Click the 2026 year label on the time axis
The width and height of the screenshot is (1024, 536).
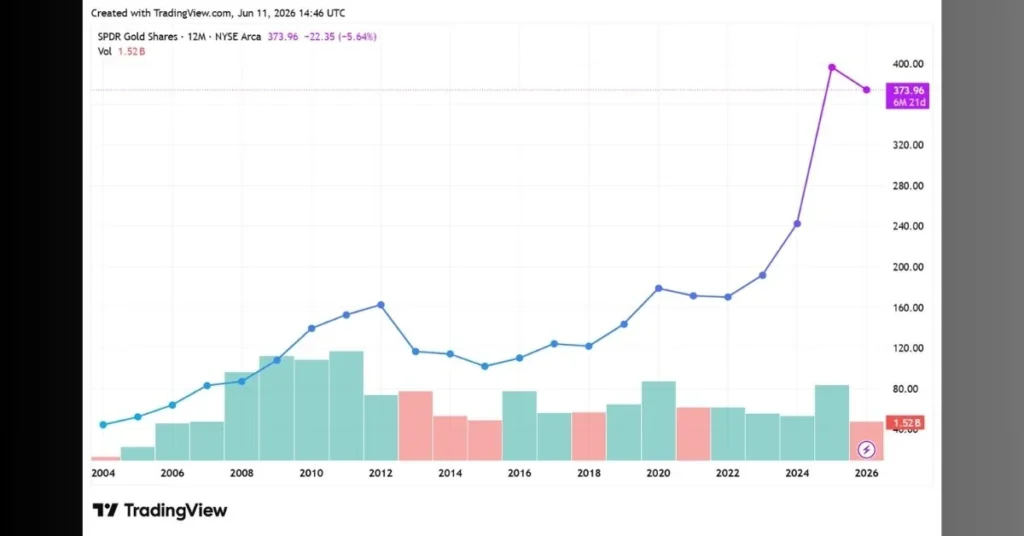867,473
